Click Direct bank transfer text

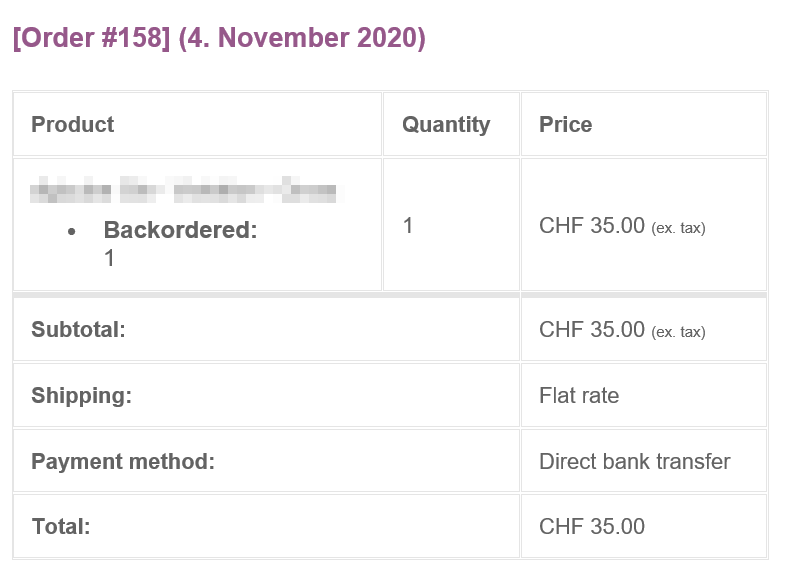pos(634,462)
